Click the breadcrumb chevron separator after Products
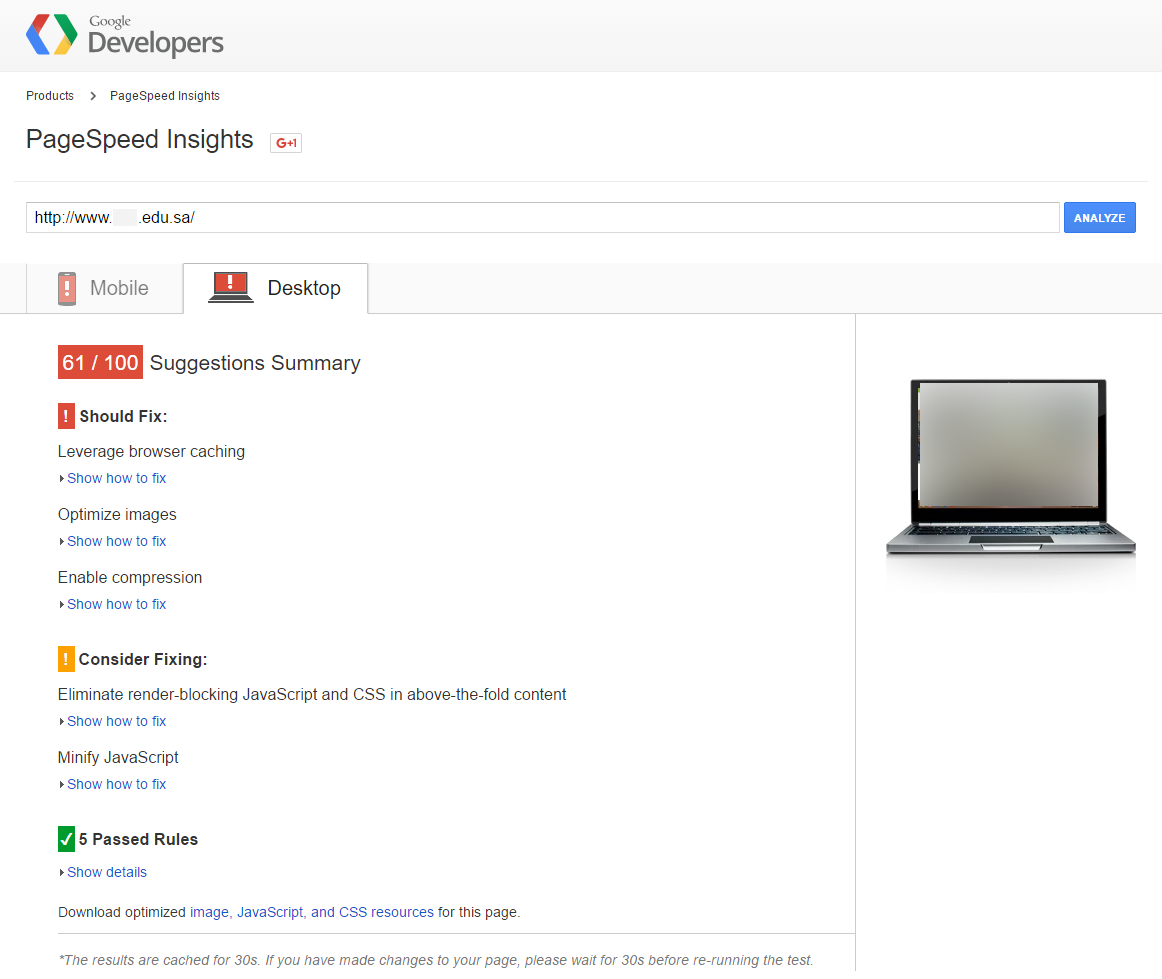 tap(93, 96)
